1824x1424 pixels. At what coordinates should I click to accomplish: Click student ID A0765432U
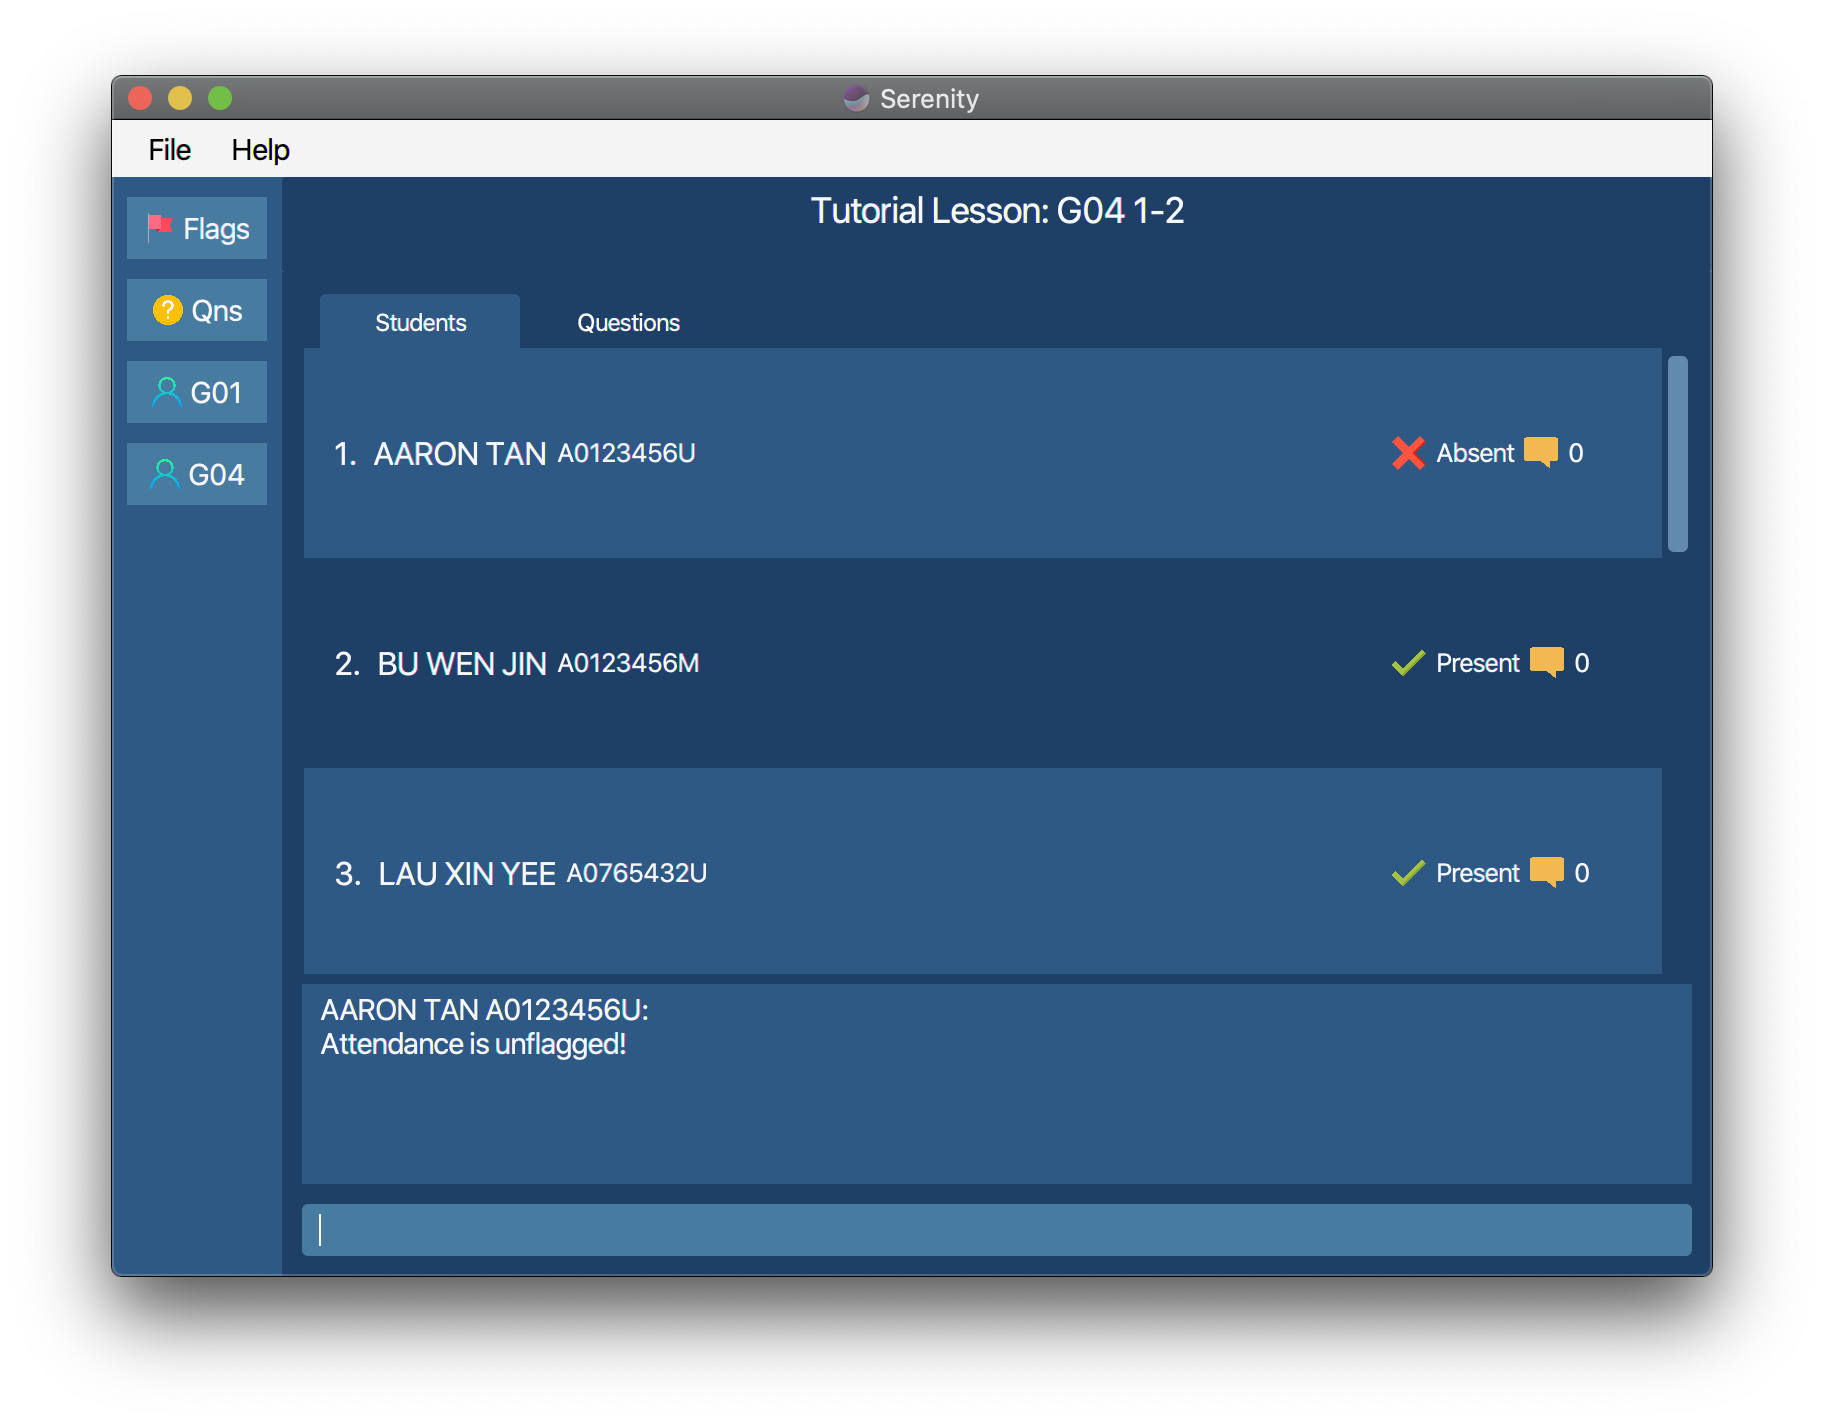(x=637, y=873)
